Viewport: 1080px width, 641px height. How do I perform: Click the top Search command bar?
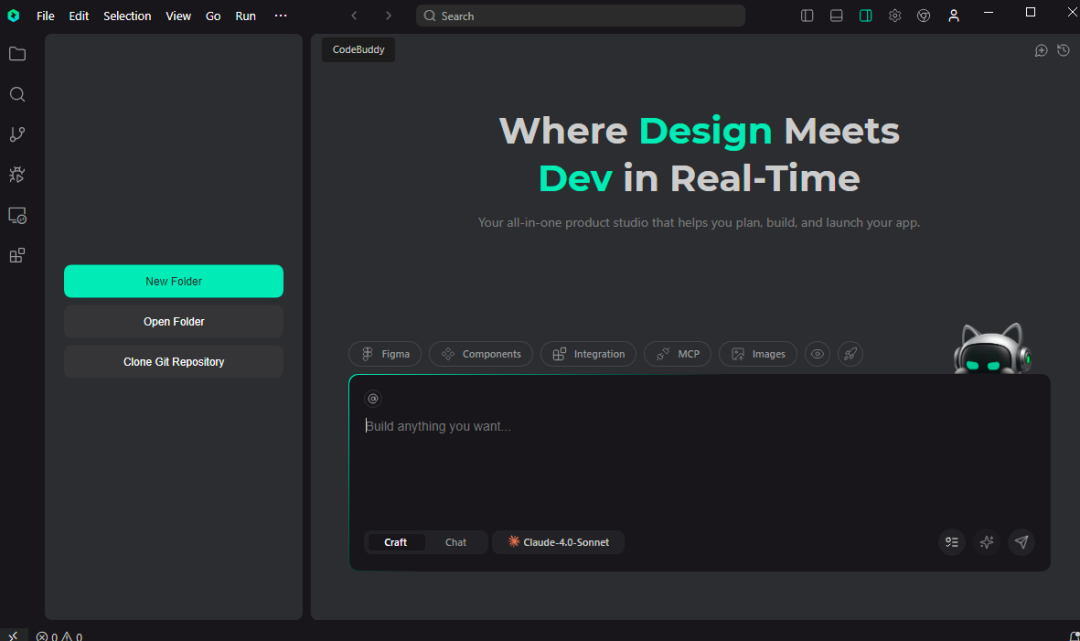pos(580,16)
